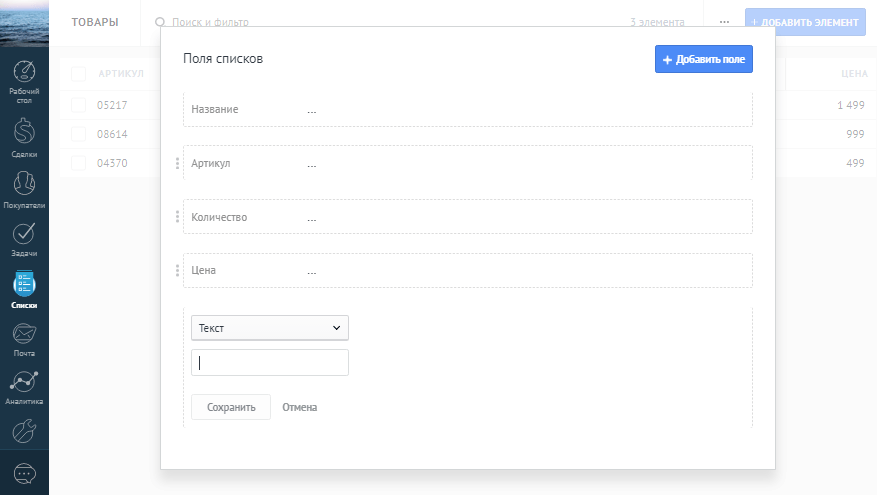This screenshot has width=877, height=495.
Task: Click the Название field row
Action: [x=467, y=109]
